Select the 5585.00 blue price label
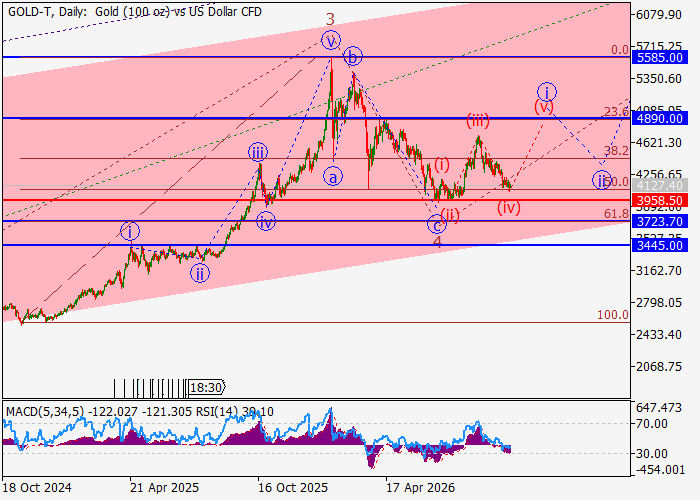This screenshot has height=500, width=700. click(660, 58)
